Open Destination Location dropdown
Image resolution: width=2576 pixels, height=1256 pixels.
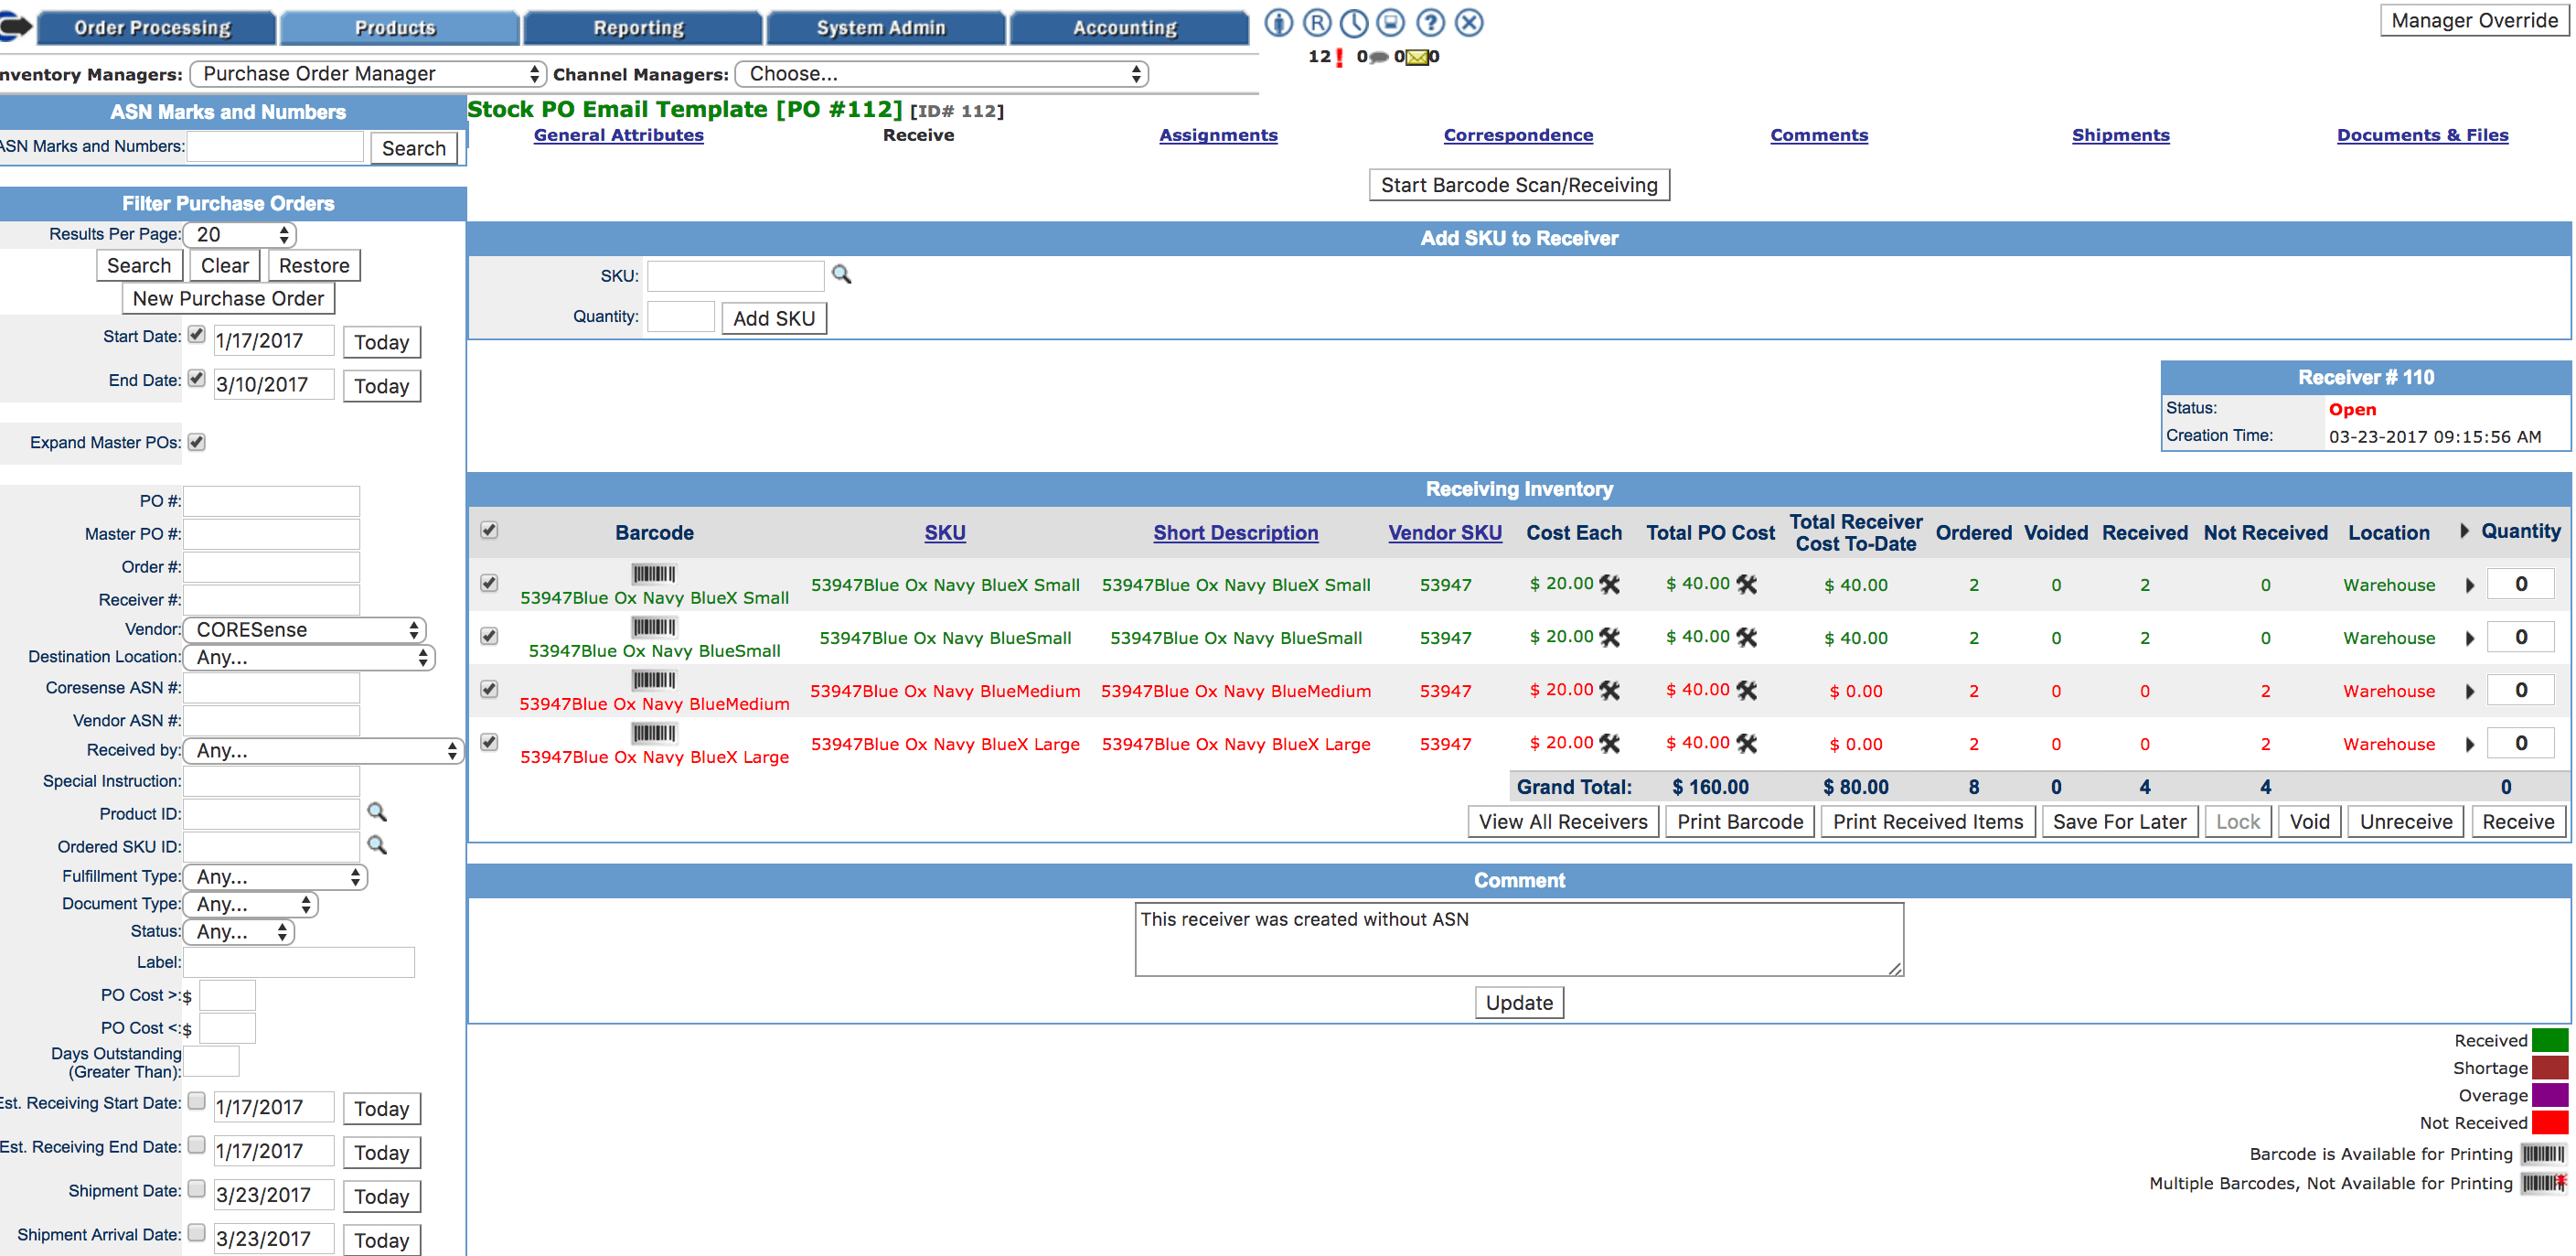pos(309,658)
